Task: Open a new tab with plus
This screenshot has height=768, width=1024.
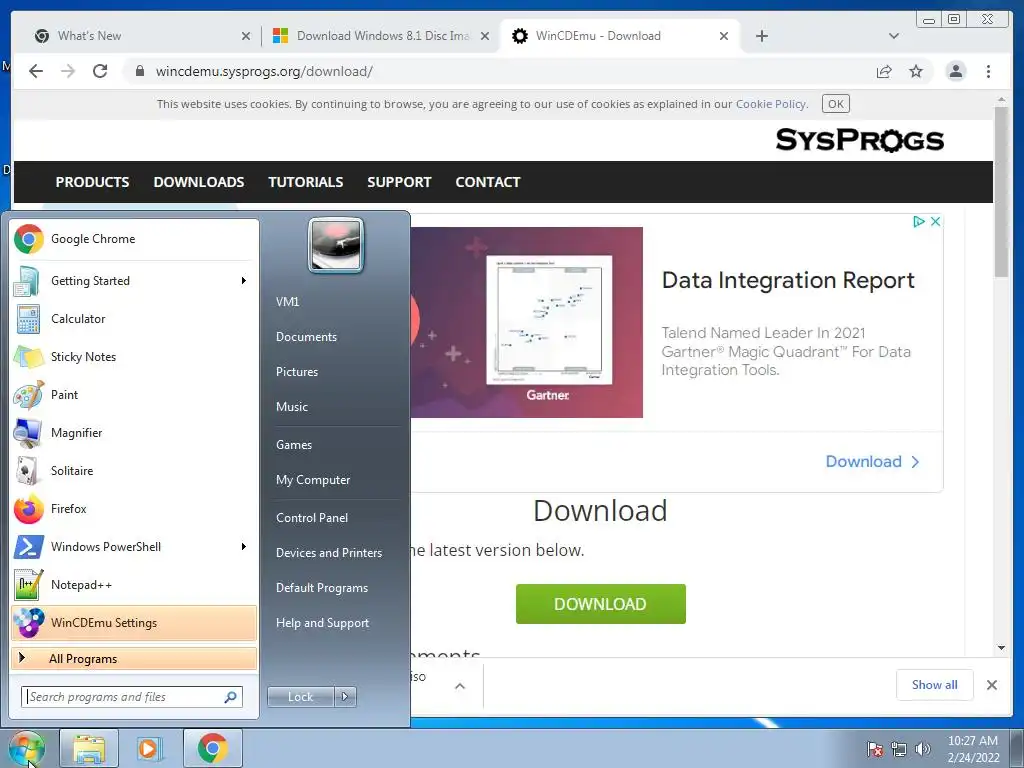Action: pyautogui.click(x=761, y=36)
